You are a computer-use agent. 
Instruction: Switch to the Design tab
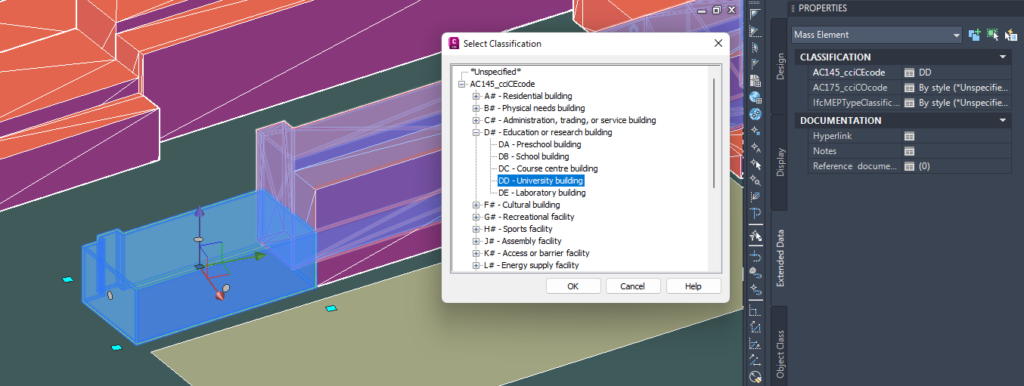pos(779,66)
